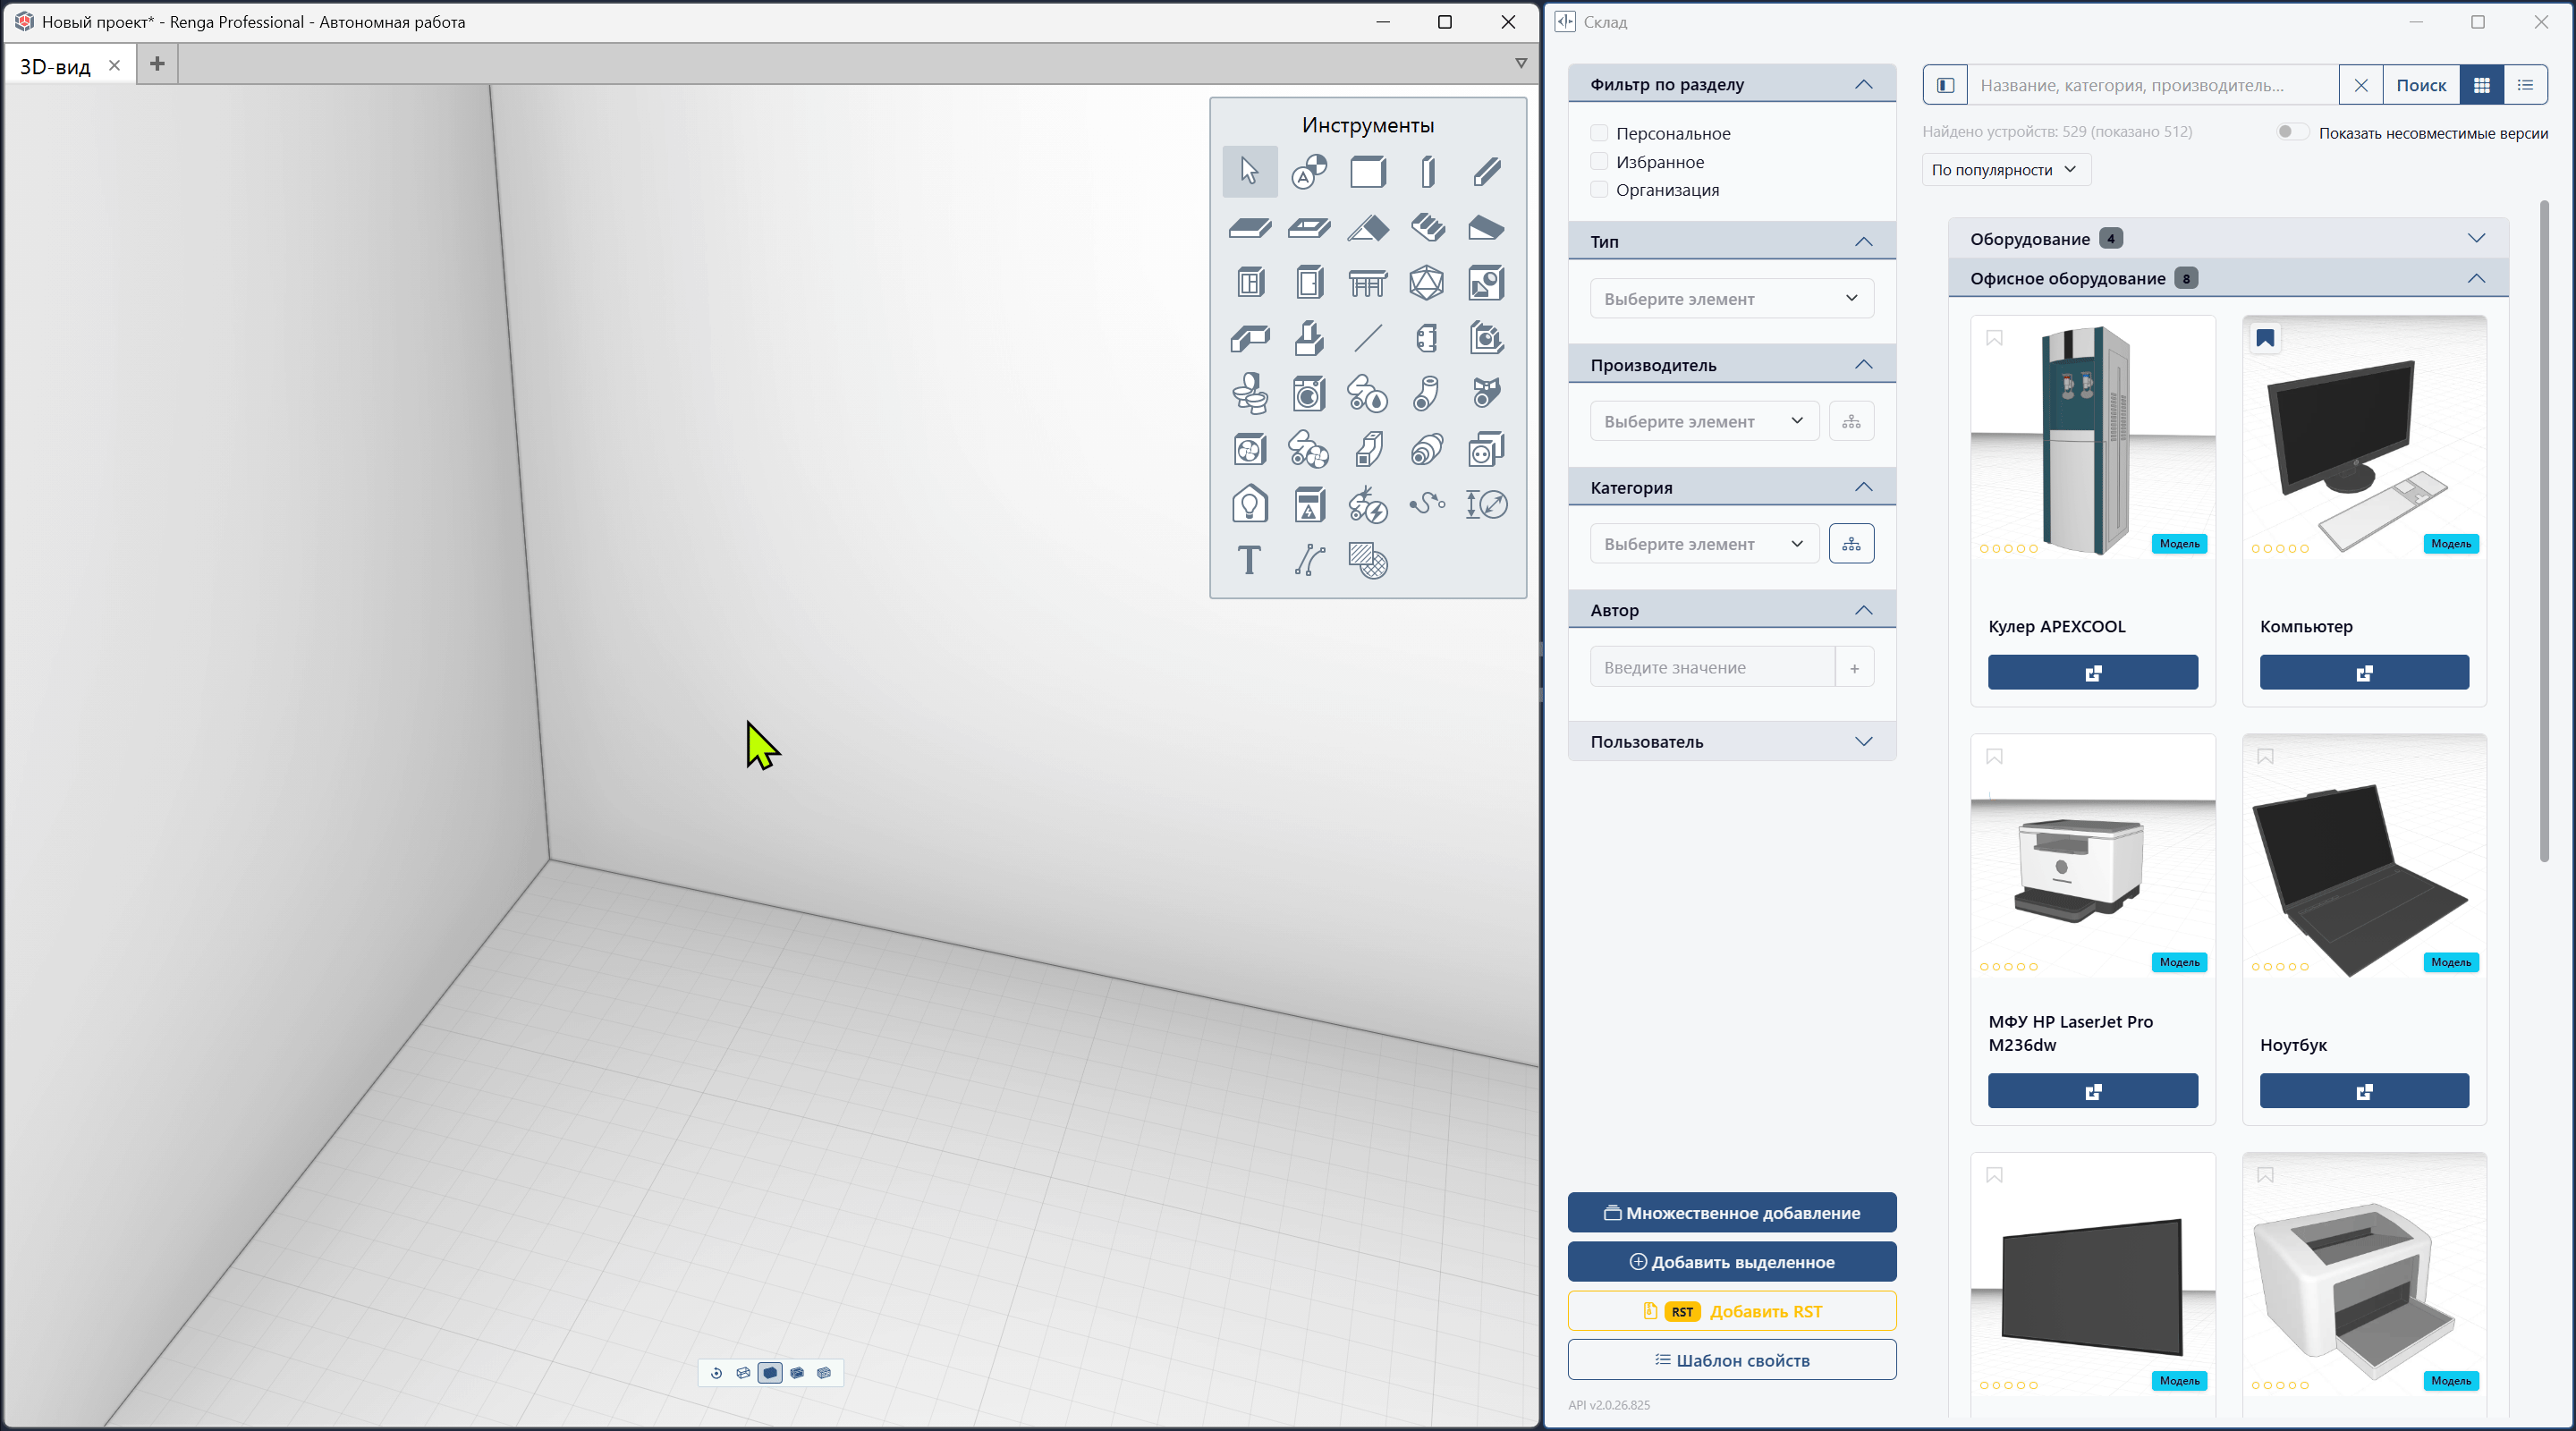Image resolution: width=2576 pixels, height=1431 pixels.
Task: Click the Автор Введите значение field
Action: 1712,667
